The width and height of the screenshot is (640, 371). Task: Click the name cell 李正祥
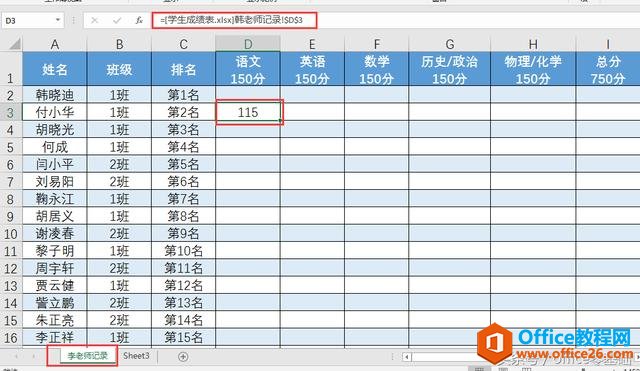55,338
